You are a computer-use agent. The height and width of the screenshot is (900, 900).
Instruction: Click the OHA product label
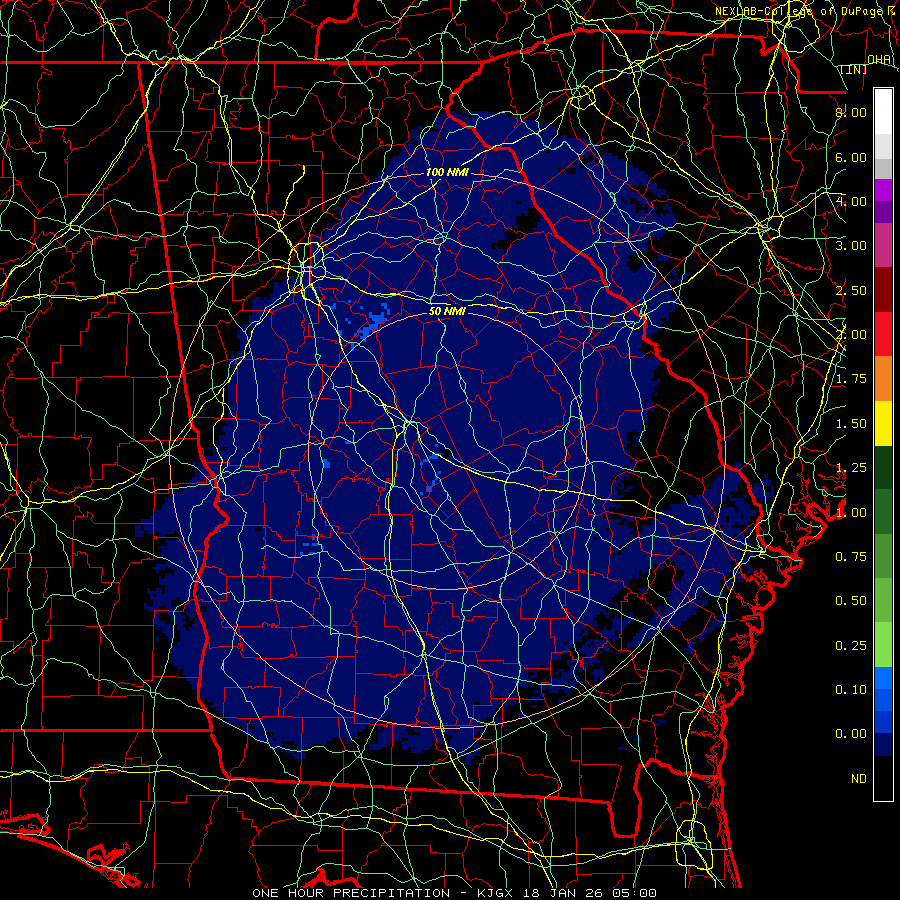tap(879, 59)
